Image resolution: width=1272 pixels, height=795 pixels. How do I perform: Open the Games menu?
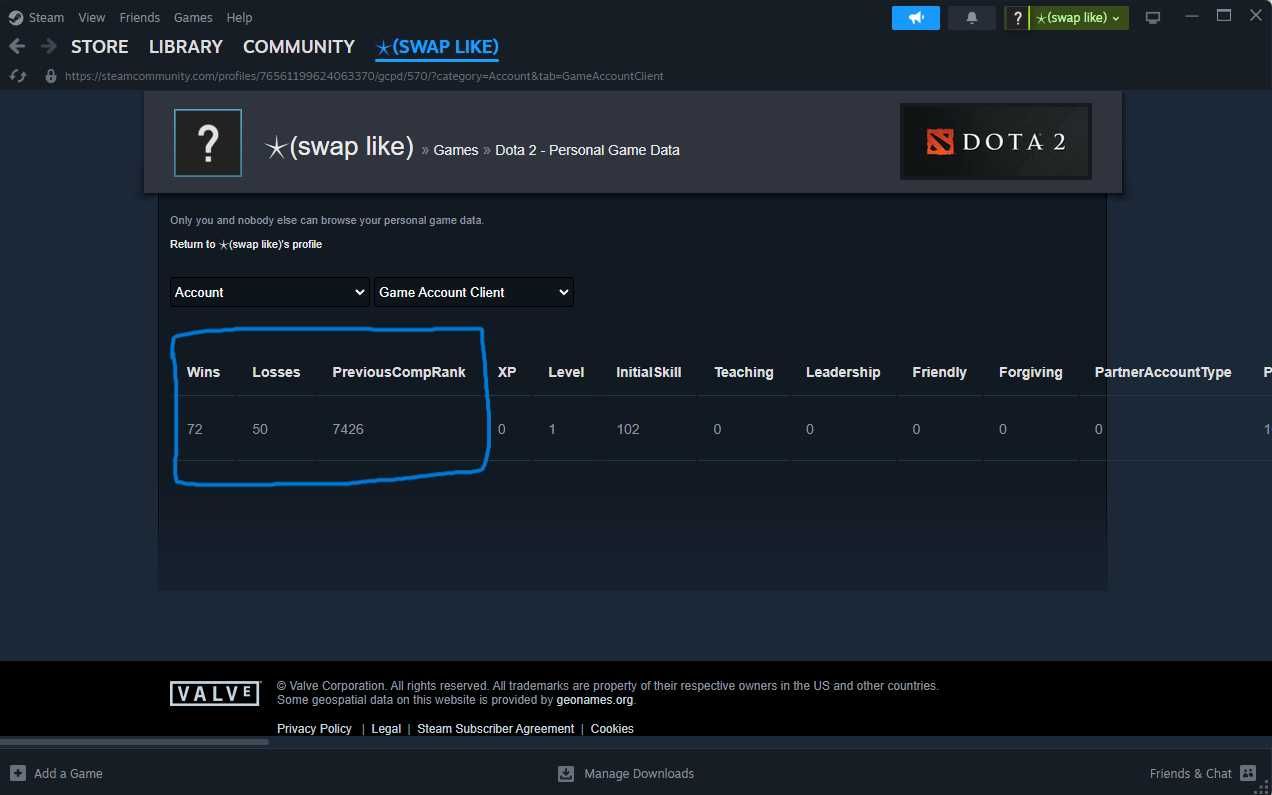coord(193,18)
